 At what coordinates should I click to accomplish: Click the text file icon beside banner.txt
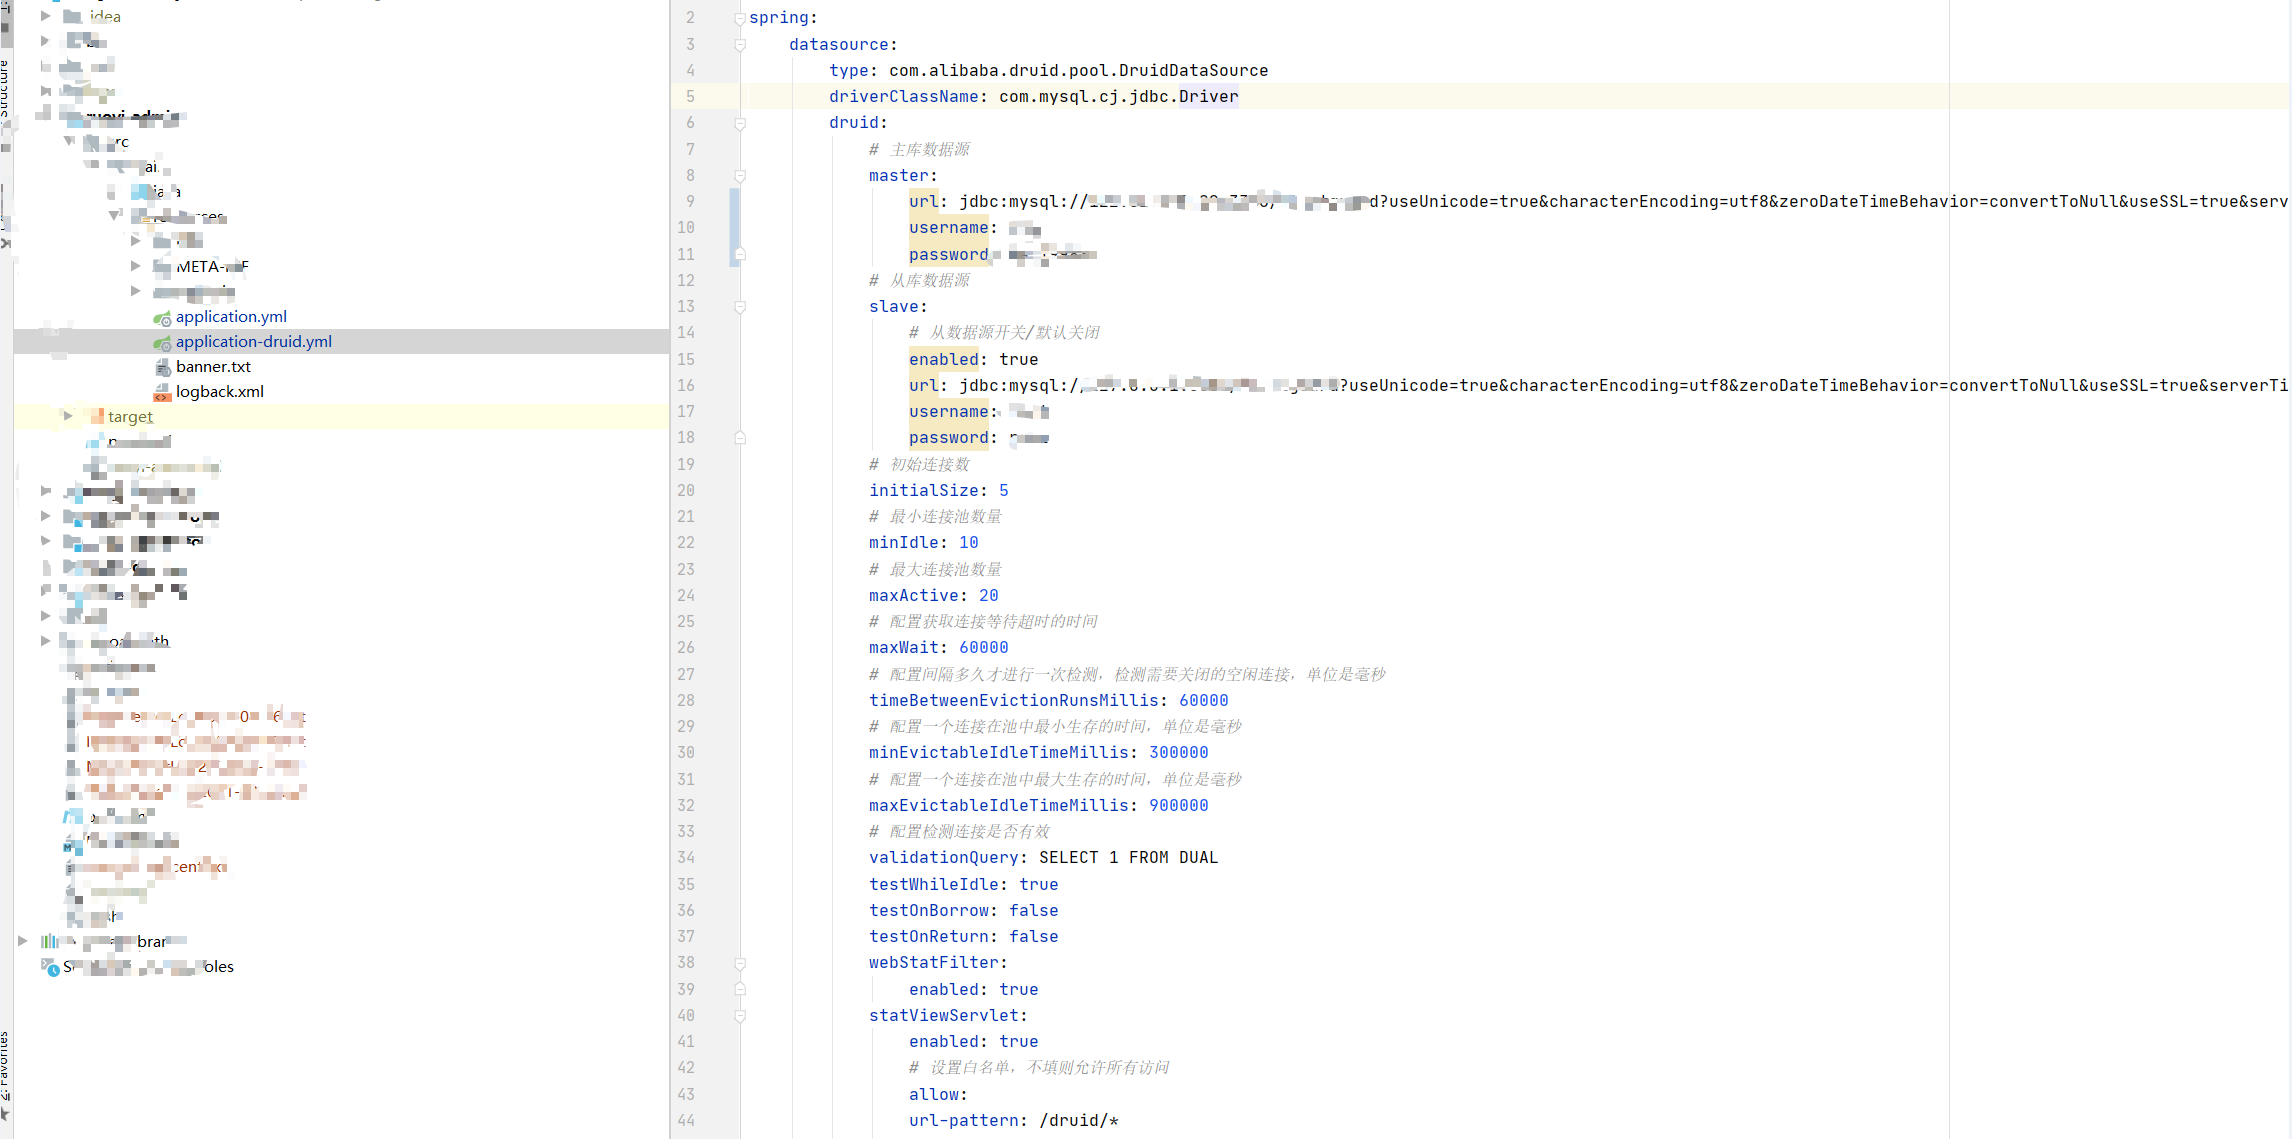[x=164, y=366]
